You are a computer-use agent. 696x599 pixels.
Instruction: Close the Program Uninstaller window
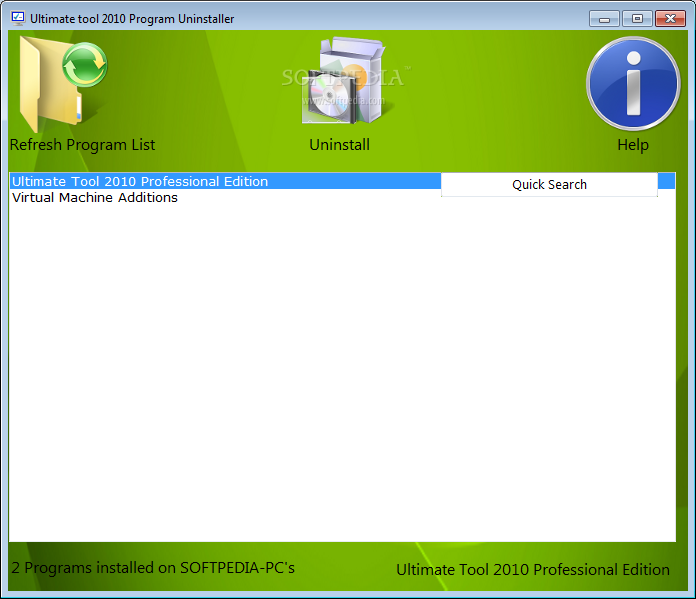[670, 19]
